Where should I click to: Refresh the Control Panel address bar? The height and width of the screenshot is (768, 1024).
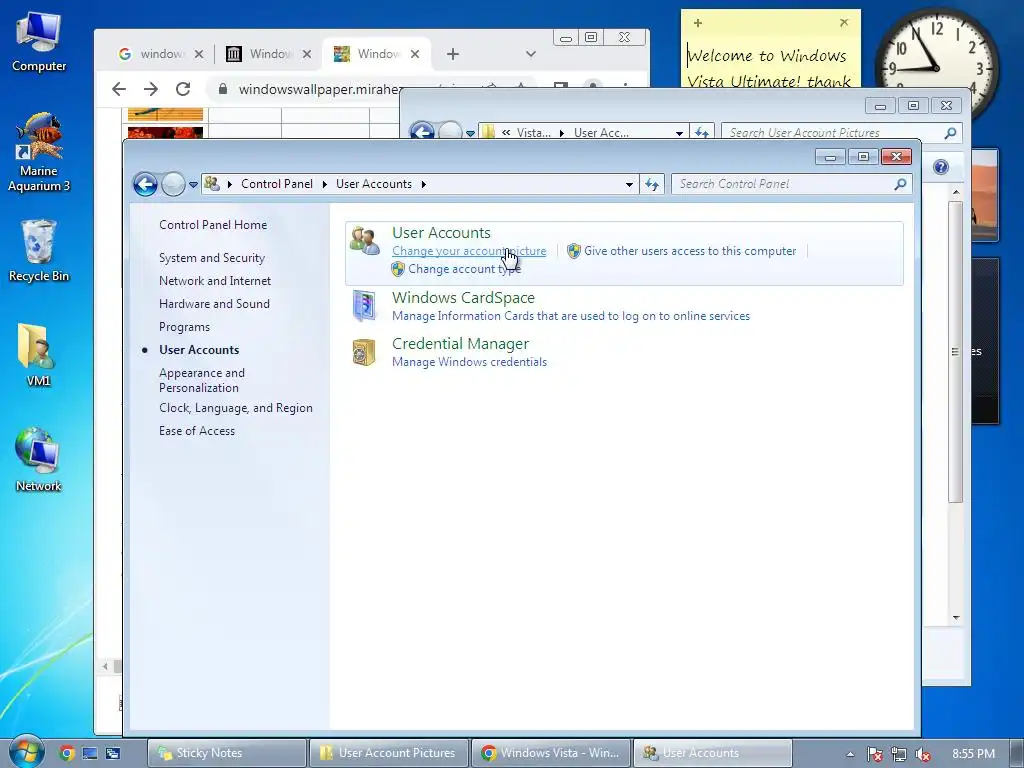[652, 184]
